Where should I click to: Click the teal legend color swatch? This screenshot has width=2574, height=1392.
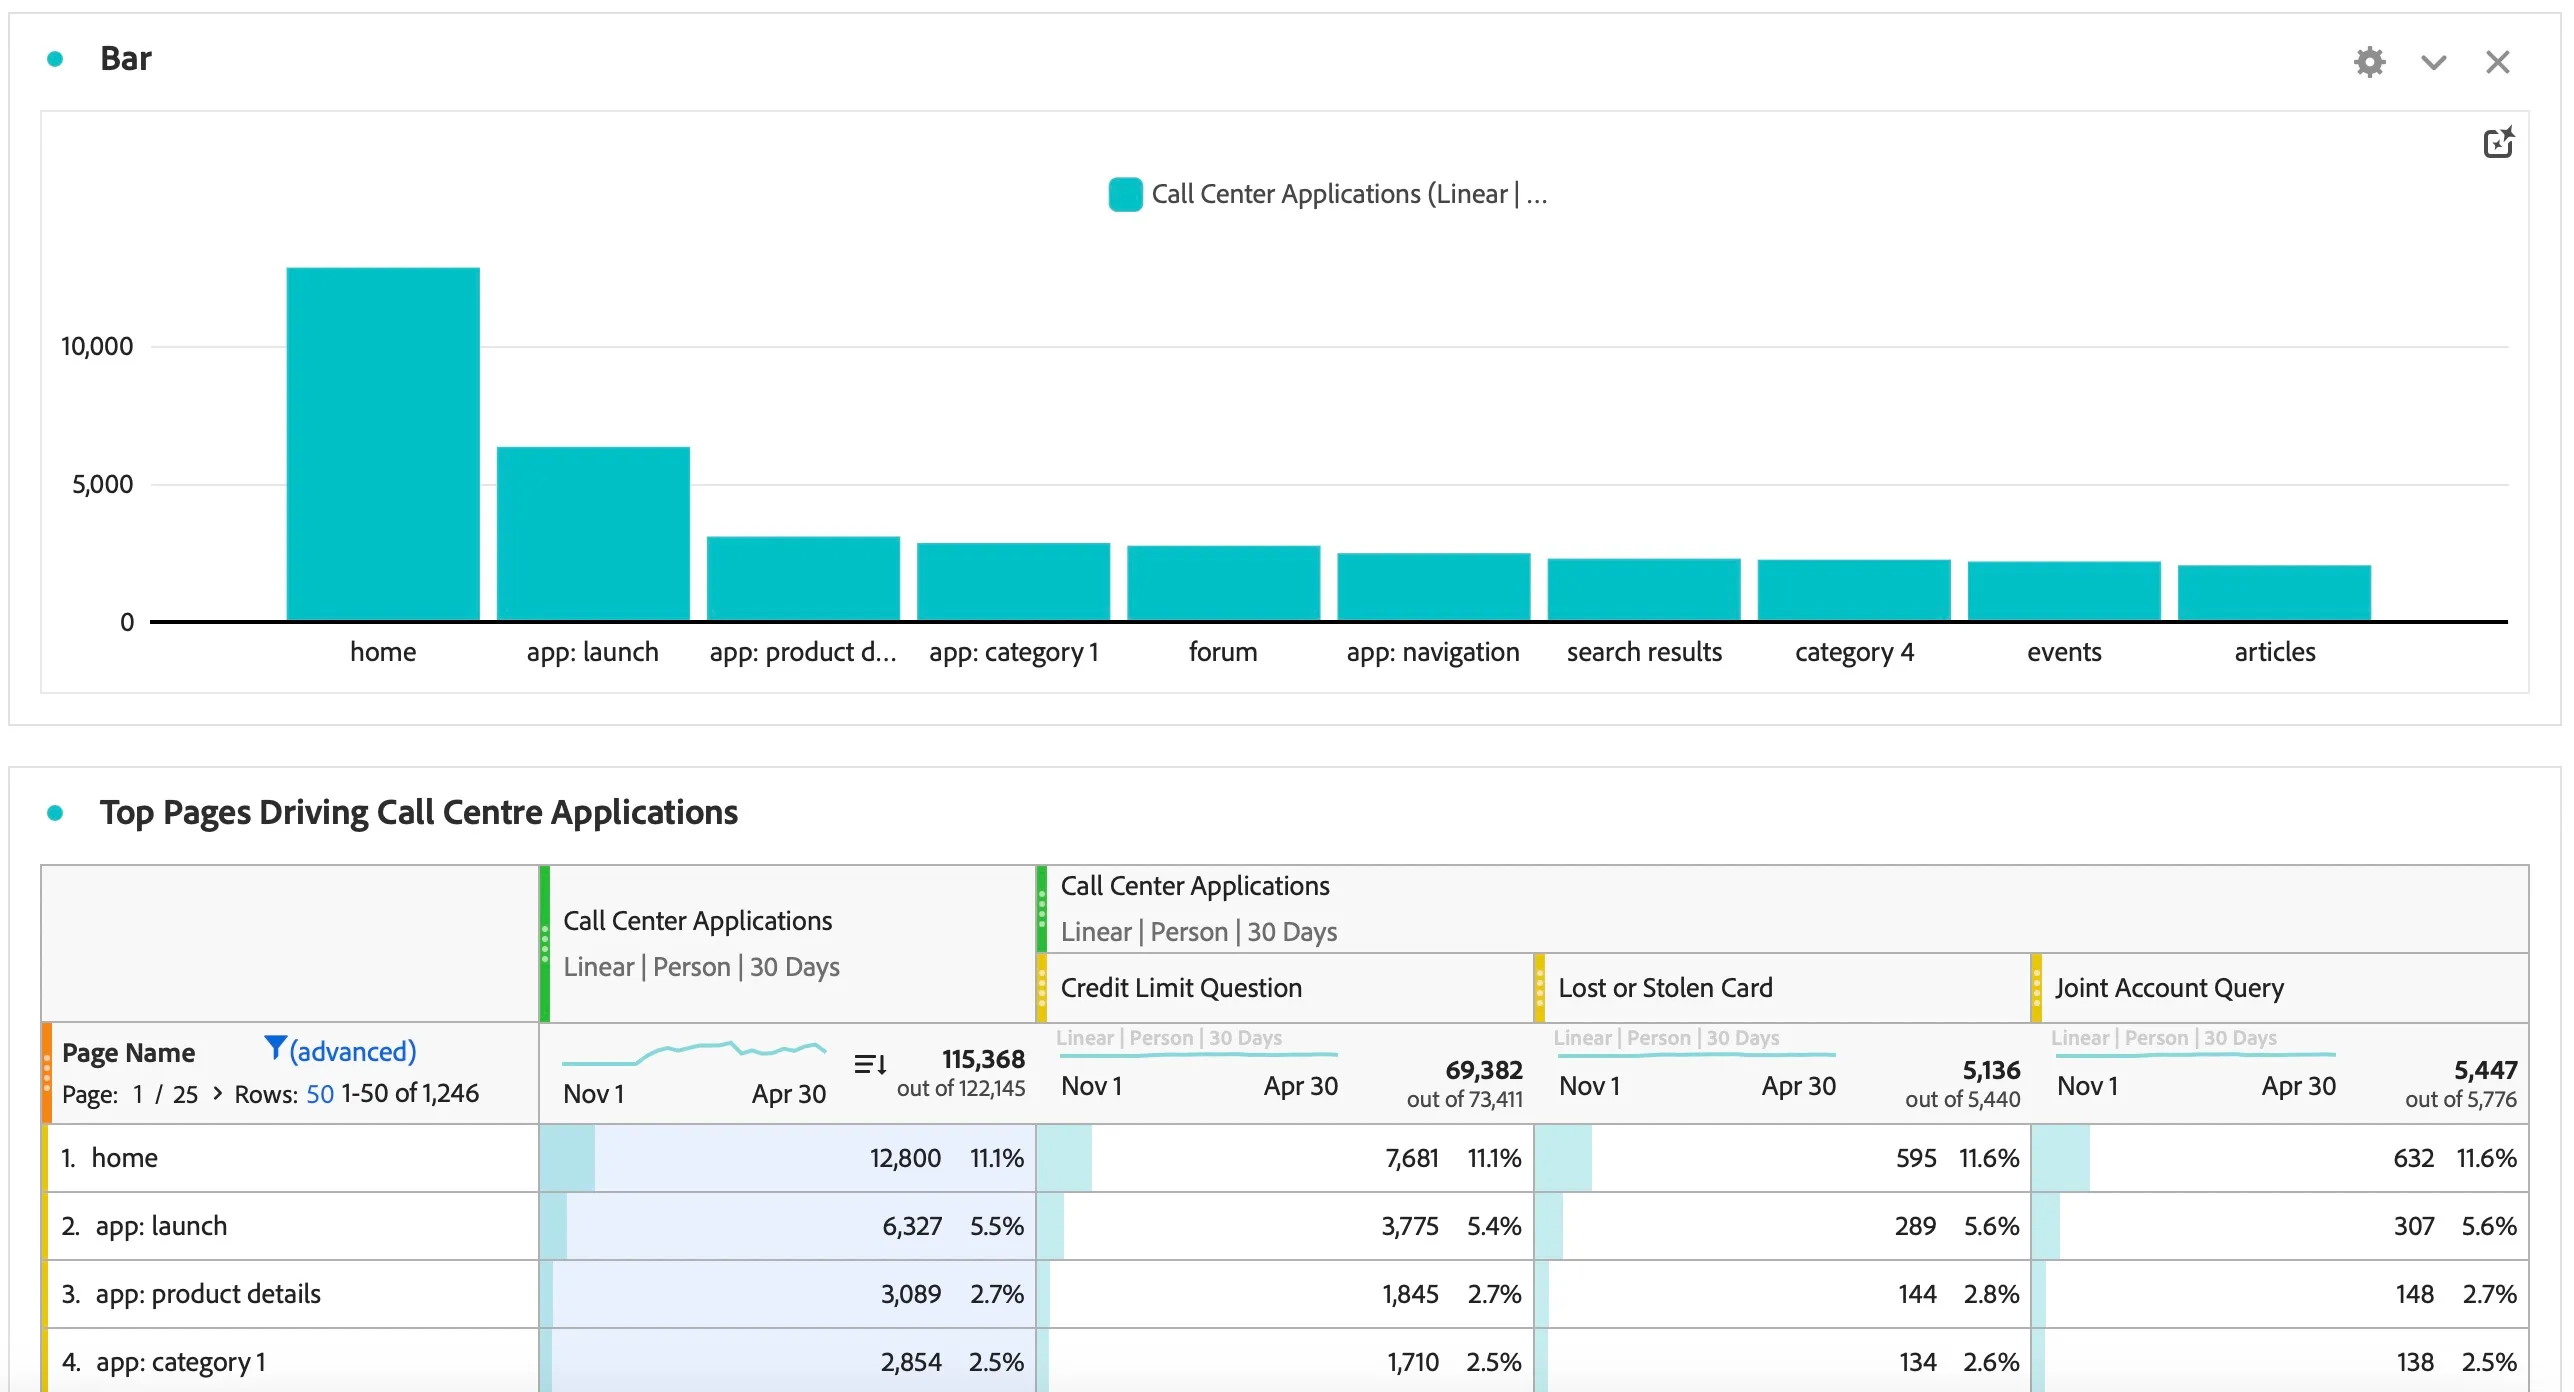(x=1125, y=194)
